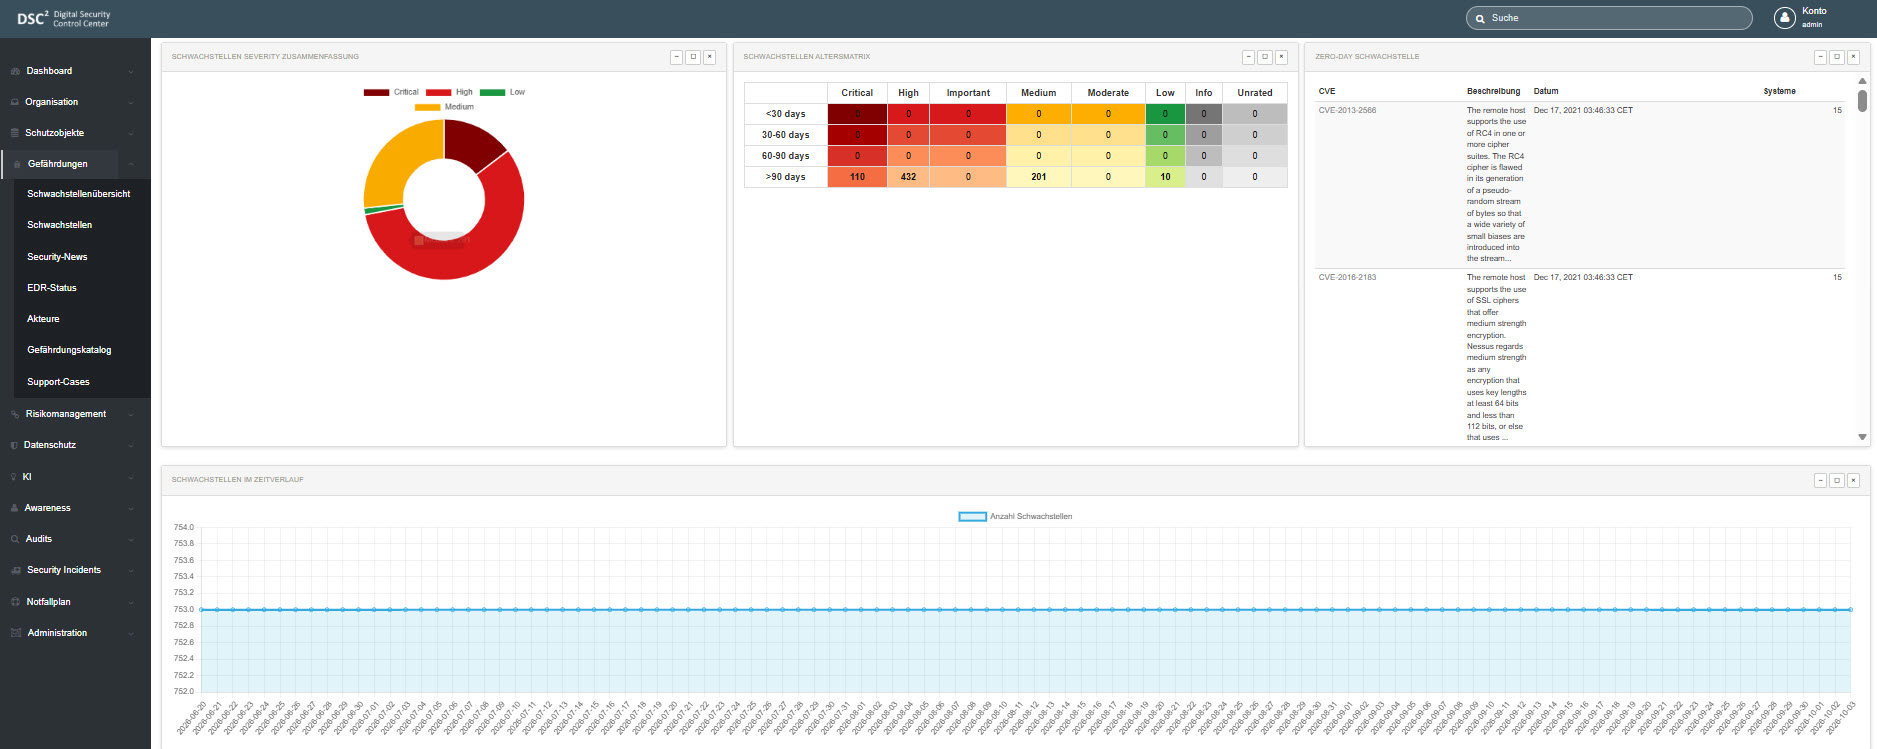
Task: Maximize the Zero-Day Schwachstelle panel
Action: (x=1836, y=57)
